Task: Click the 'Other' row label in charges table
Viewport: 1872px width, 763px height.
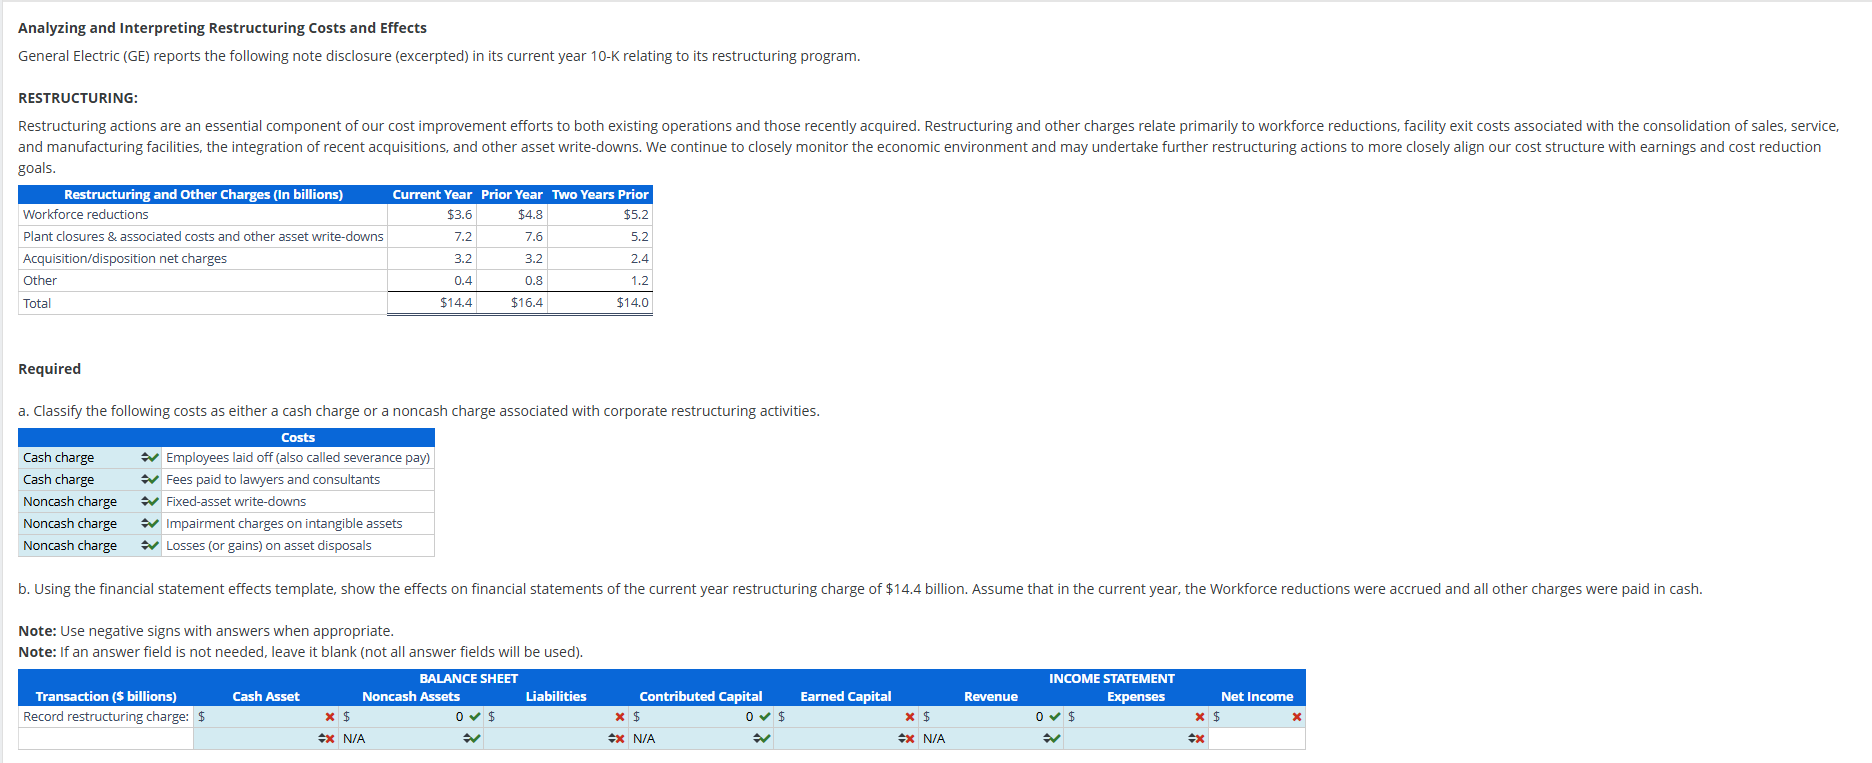Action: point(40,280)
